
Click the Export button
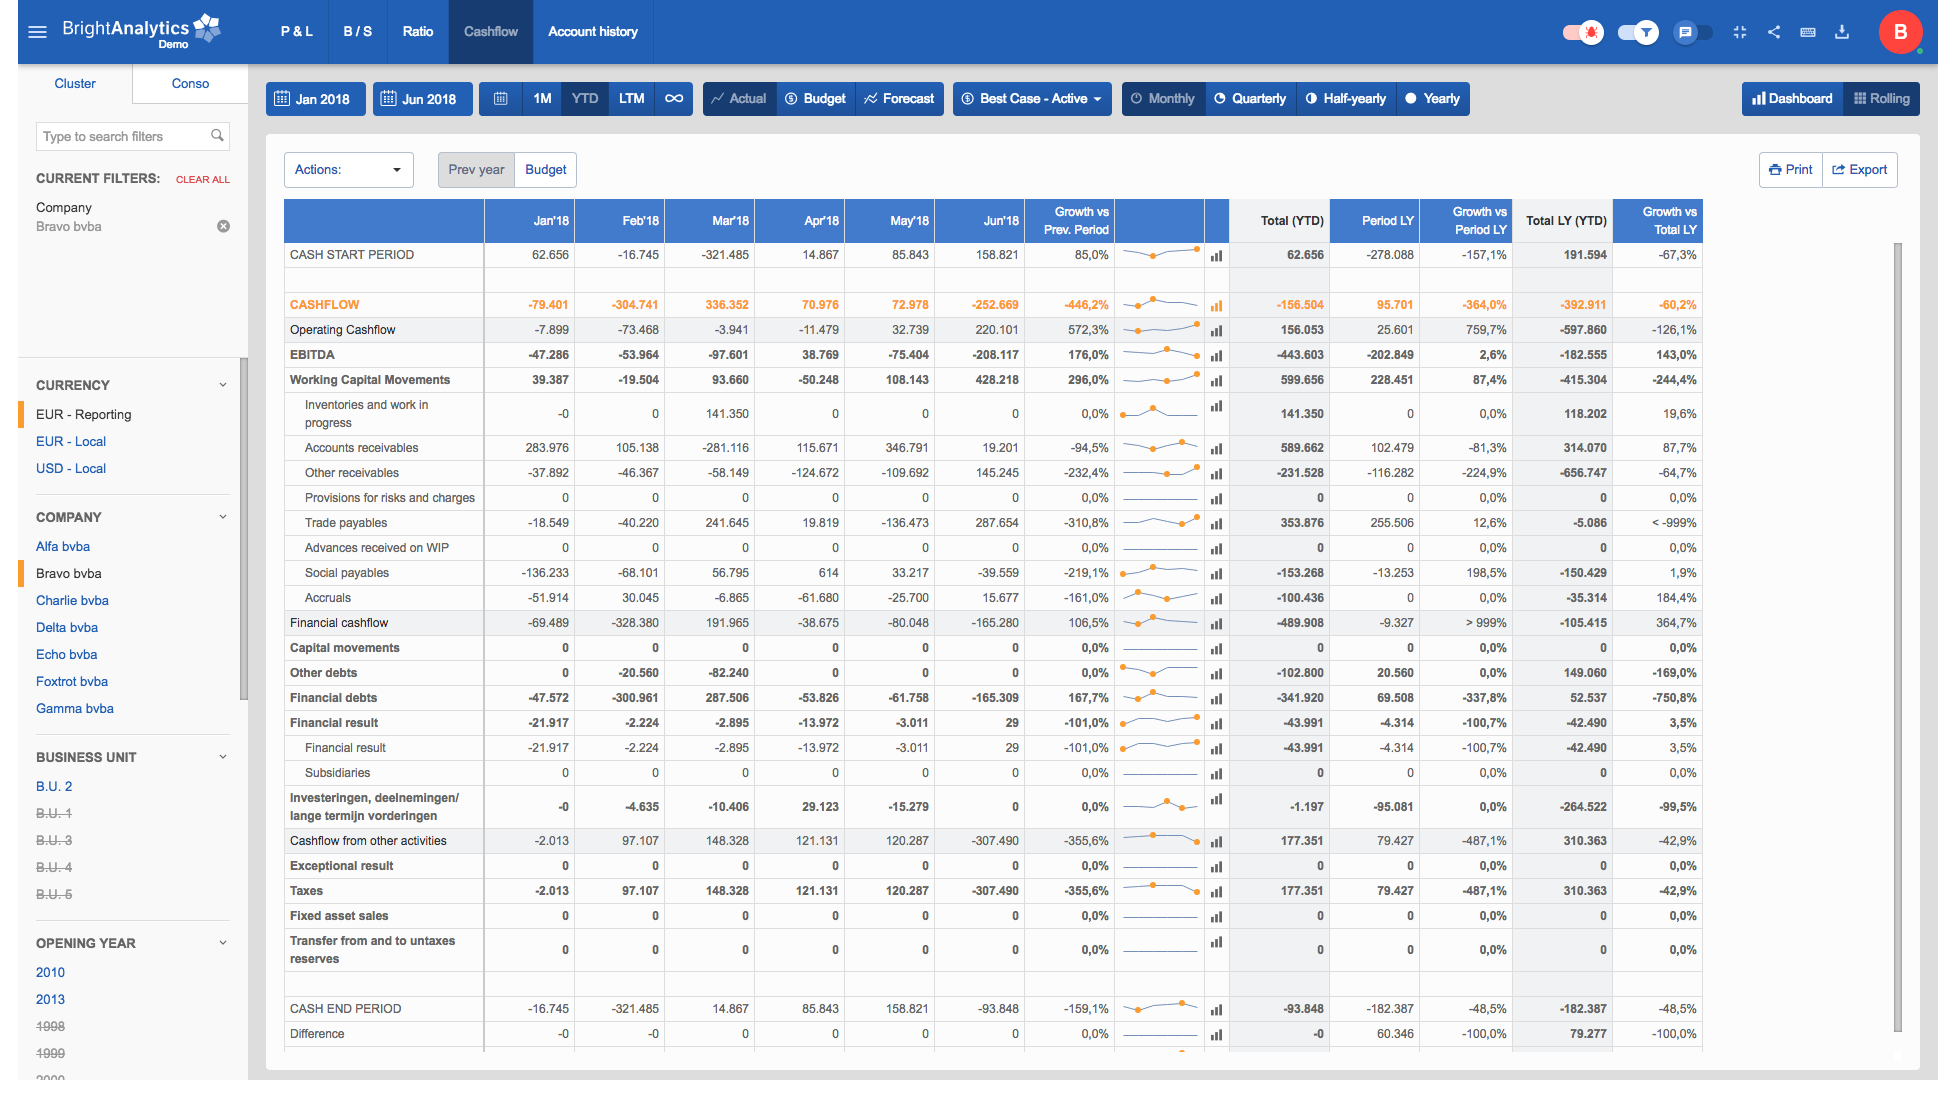click(x=1859, y=169)
